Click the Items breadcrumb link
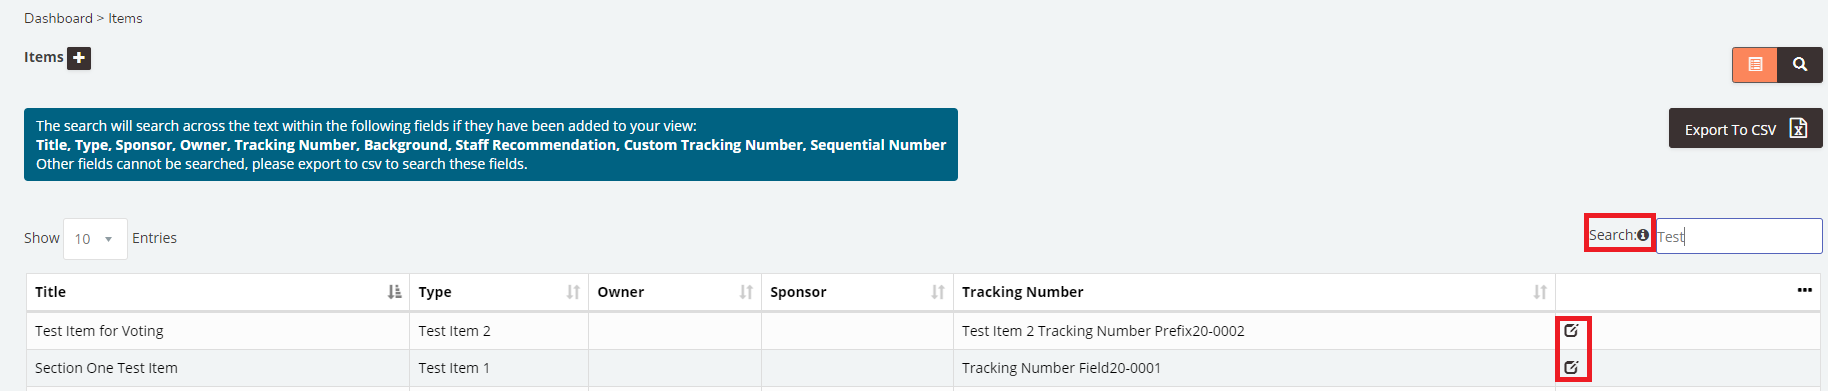The image size is (1828, 391). 125,18
